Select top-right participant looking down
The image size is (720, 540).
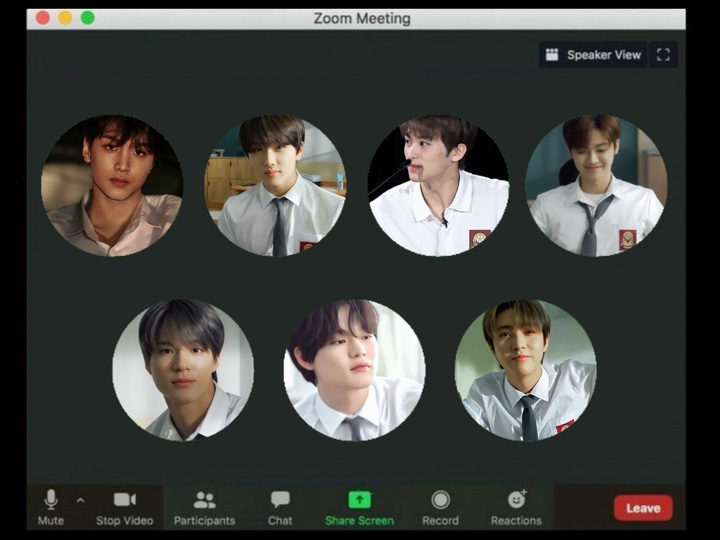596,186
